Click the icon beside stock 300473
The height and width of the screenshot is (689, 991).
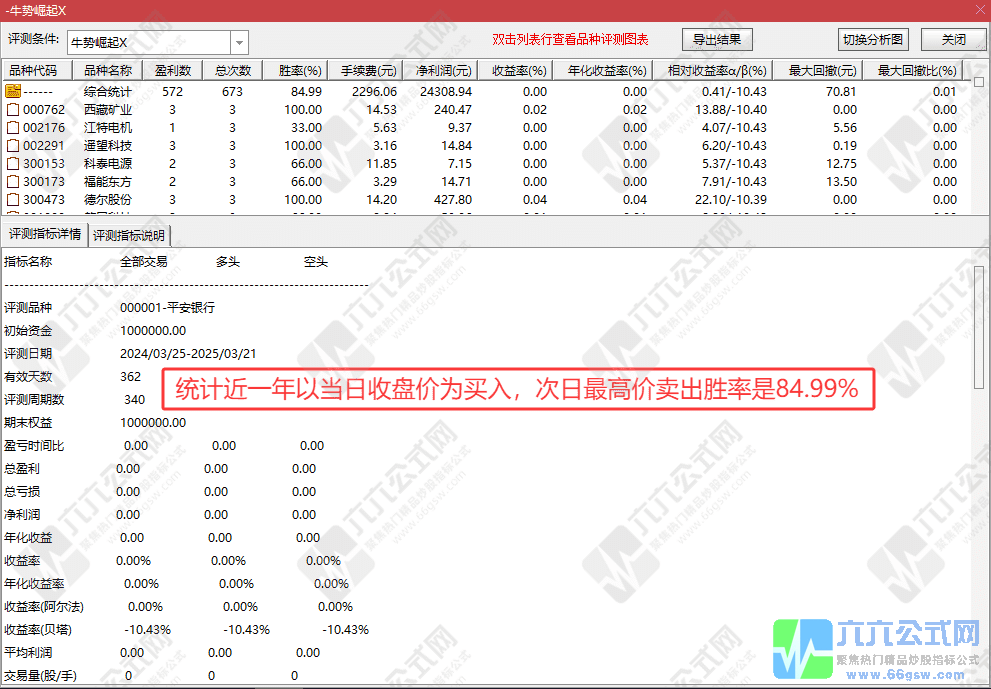(x=13, y=199)
